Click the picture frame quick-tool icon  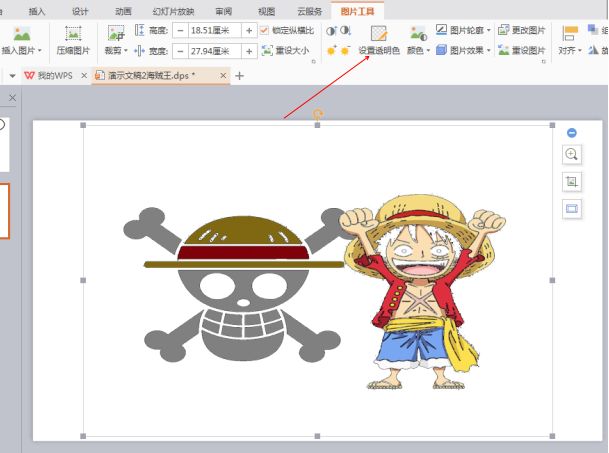click(x=572, y=209)
